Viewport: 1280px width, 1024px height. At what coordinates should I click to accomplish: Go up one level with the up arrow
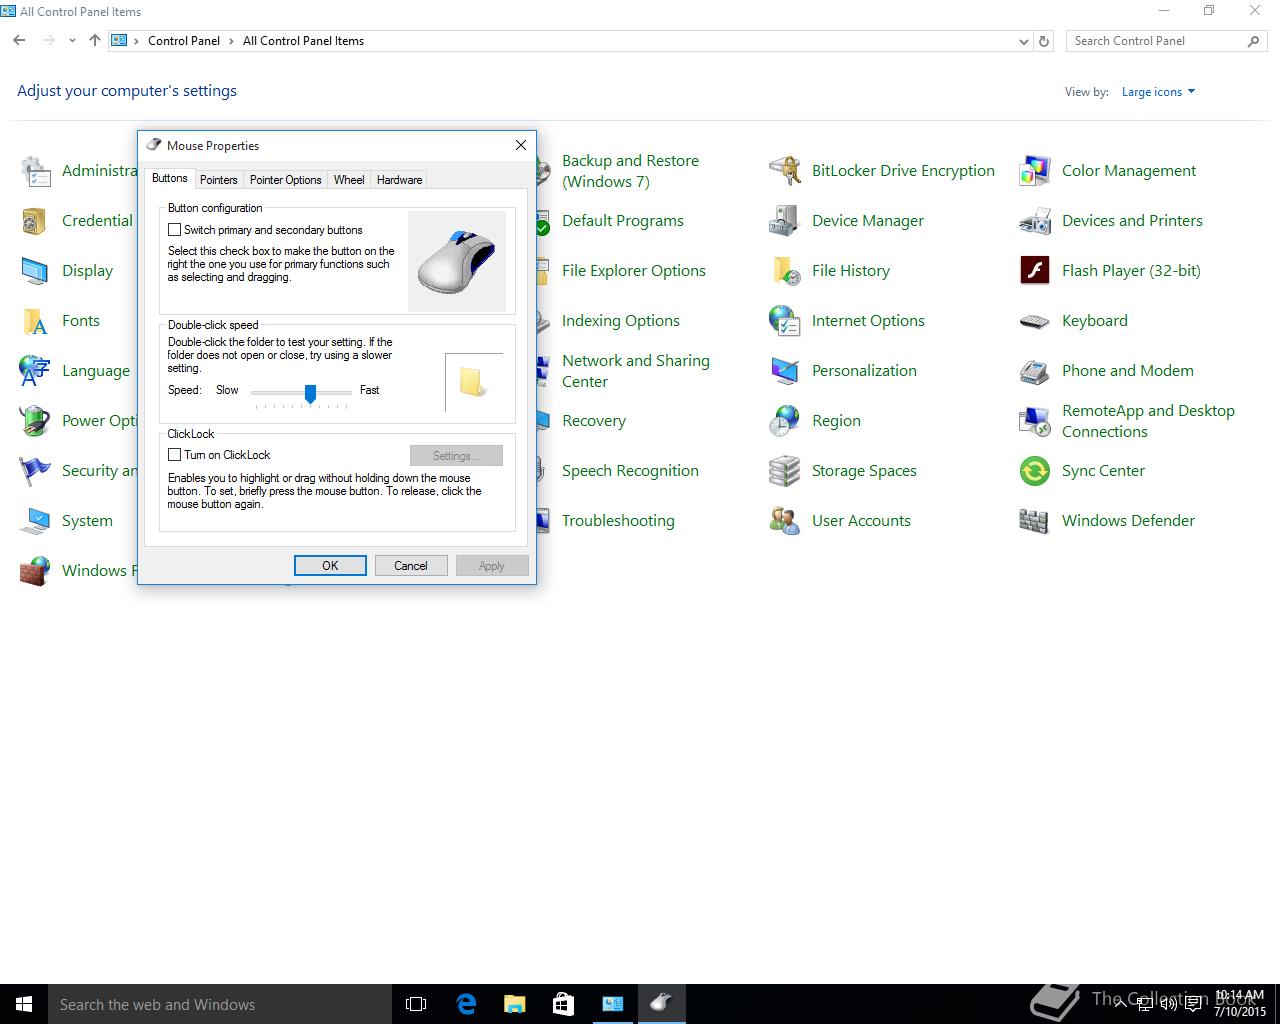[95, 41]
